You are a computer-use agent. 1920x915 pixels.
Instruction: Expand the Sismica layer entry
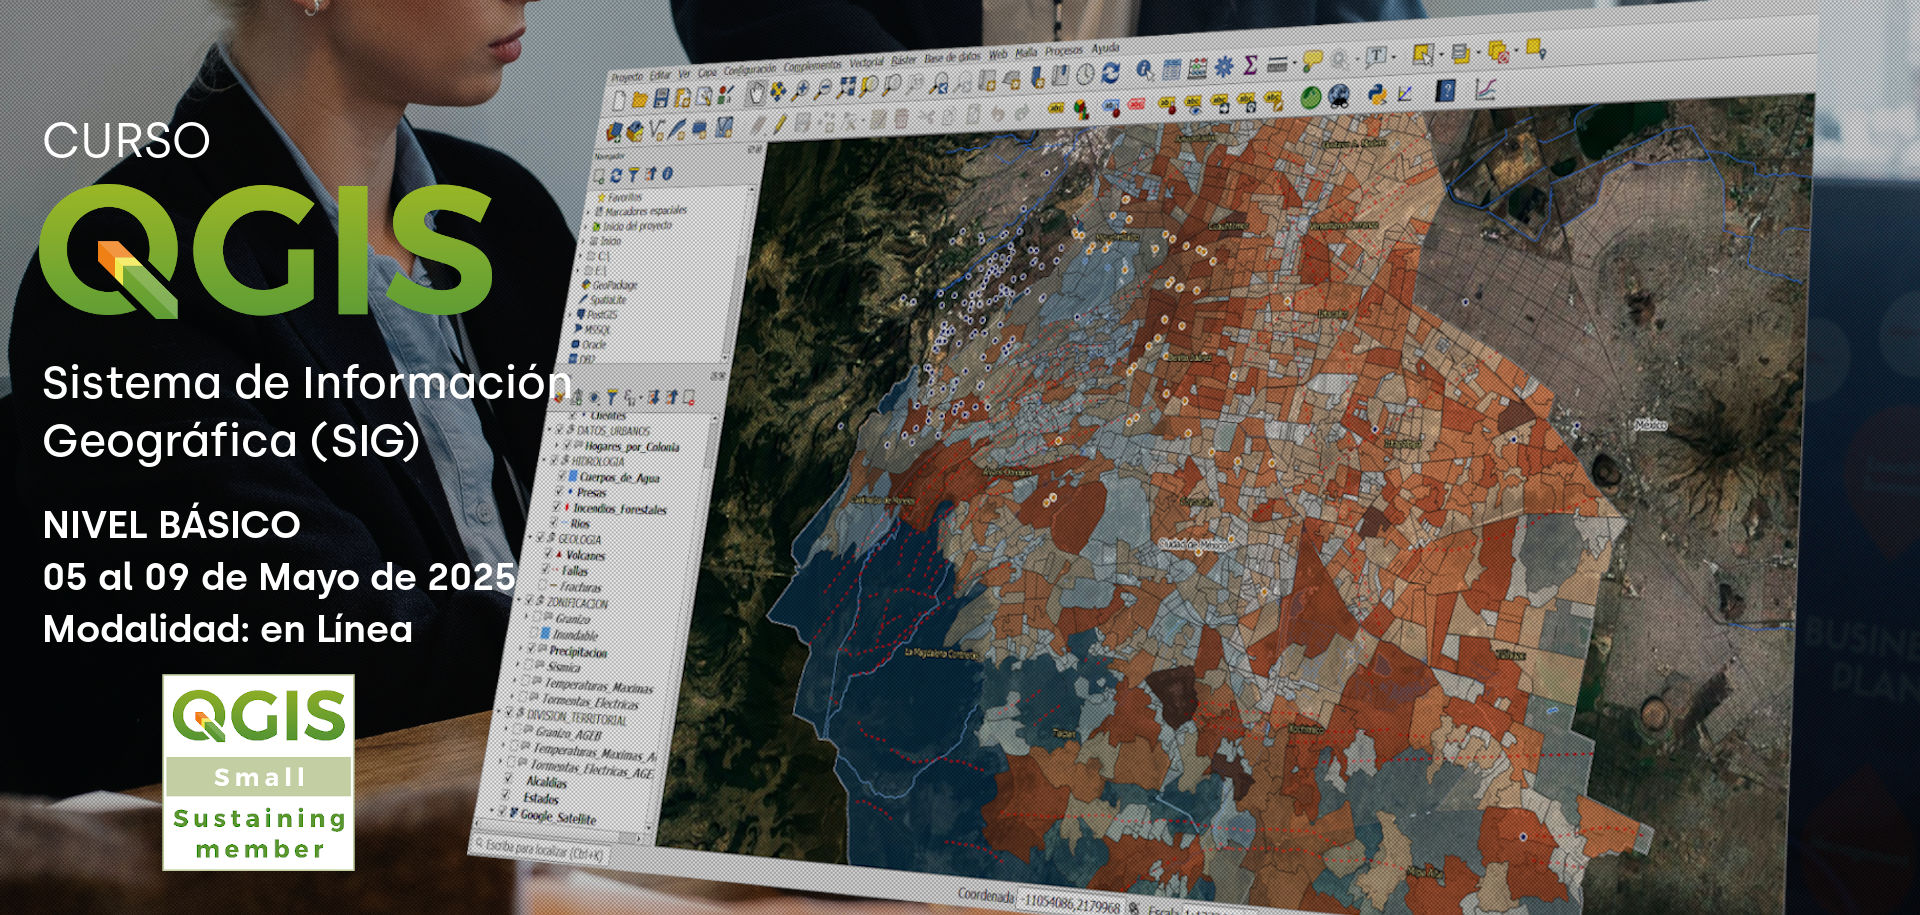[x=518, y=663]
